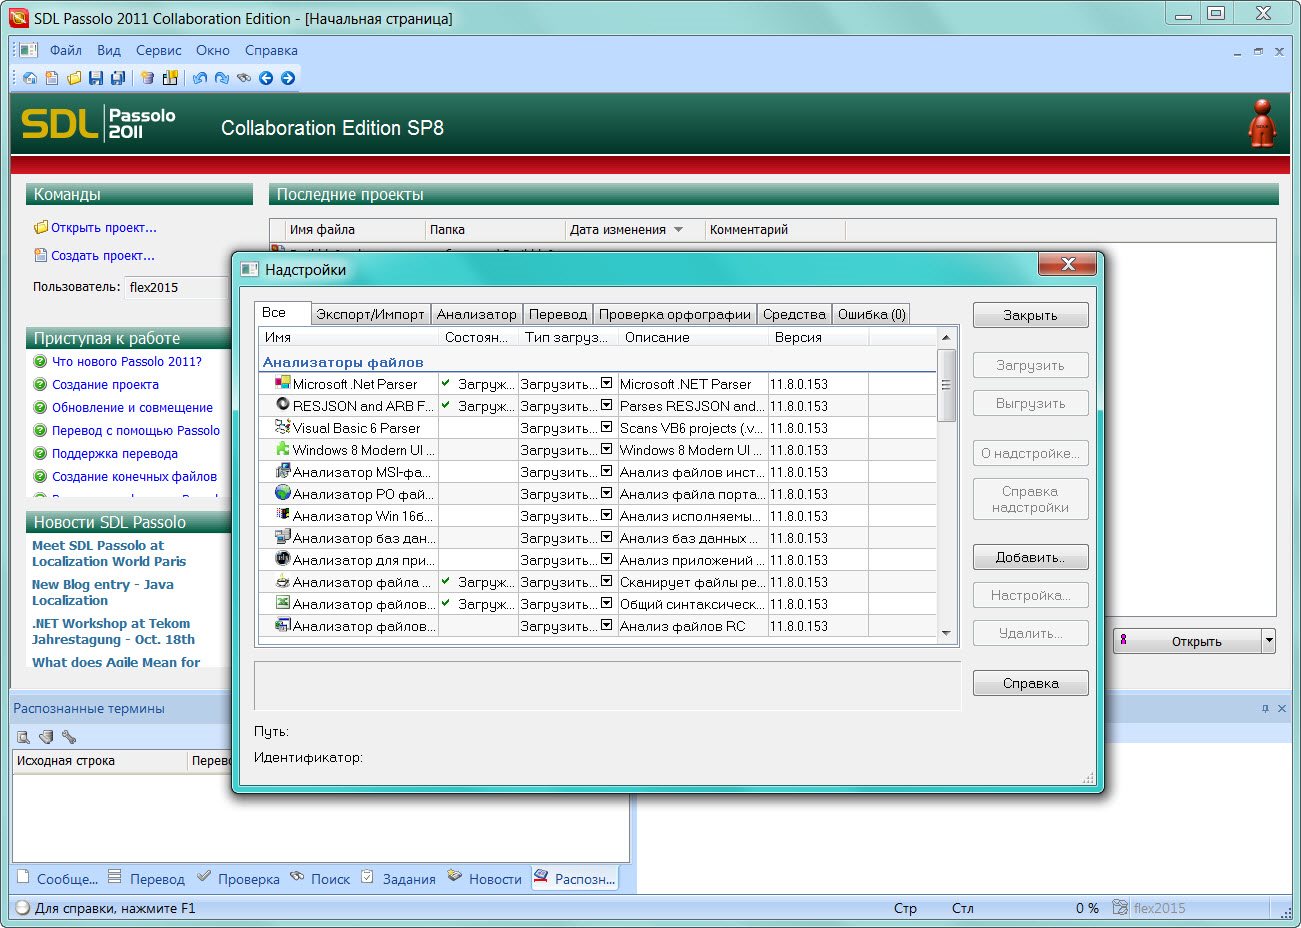The height and width of the screenshot is (928, 1301).
Task: Open load type dropdown for Visual Basic 6 Parser
Action: tap(606, 427)
